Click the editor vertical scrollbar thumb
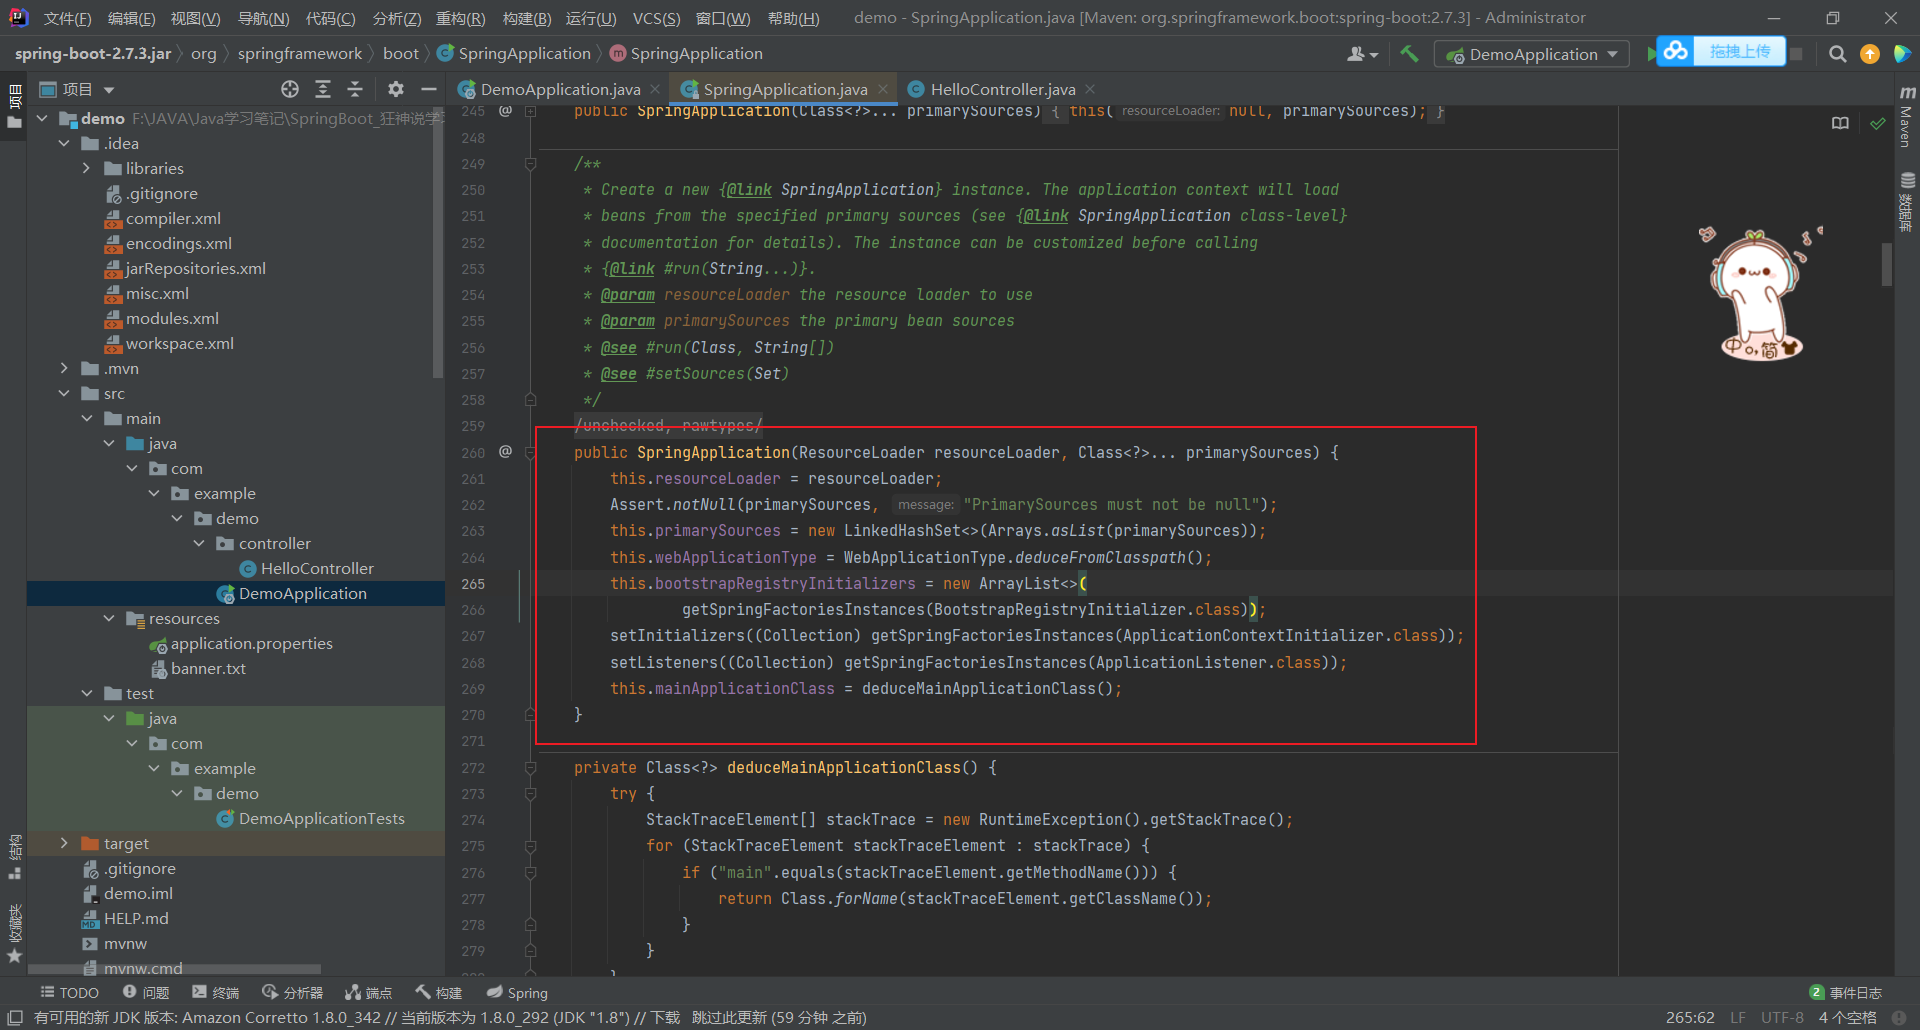The height and width of the screenshot is (1030, 1920). coord(1886,264)
